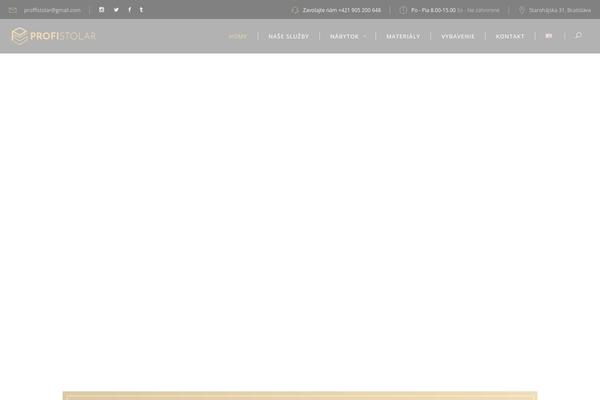Open the MATERIÁLY menu item
Viewport: 600px width, 400px height.
click(x=403, y=36)
